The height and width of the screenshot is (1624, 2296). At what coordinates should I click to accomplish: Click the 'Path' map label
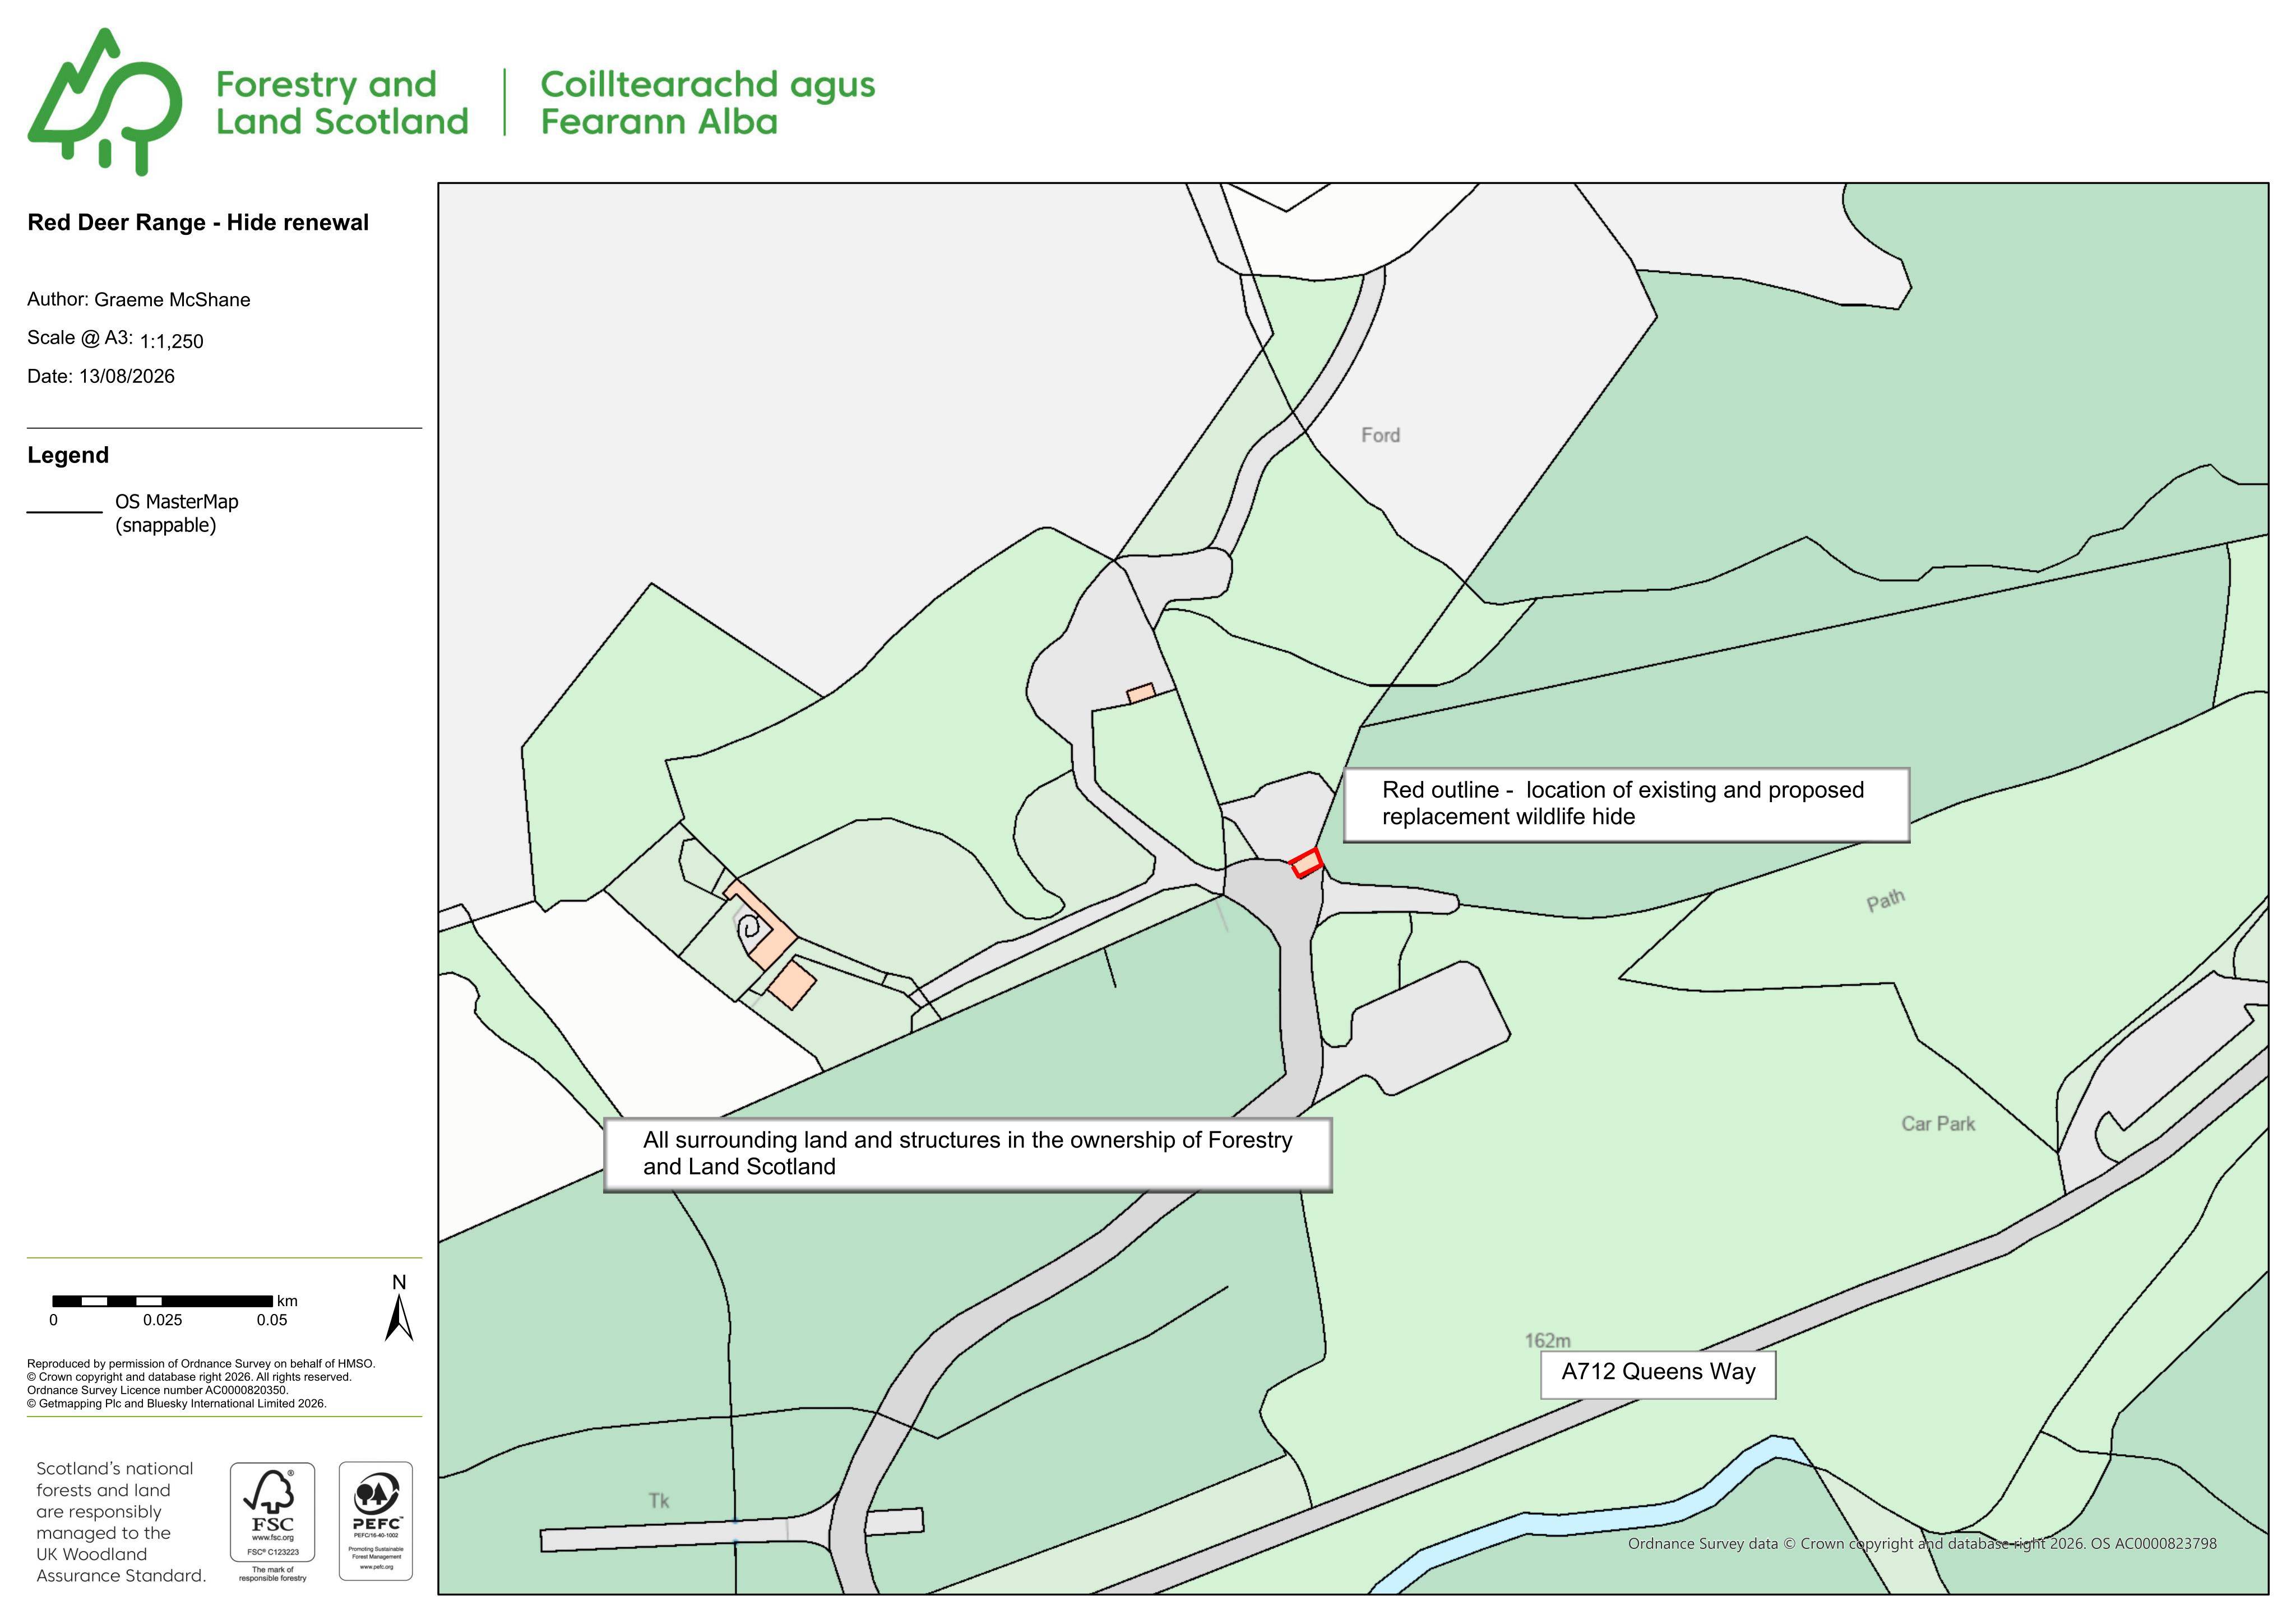coord(1886,901)
